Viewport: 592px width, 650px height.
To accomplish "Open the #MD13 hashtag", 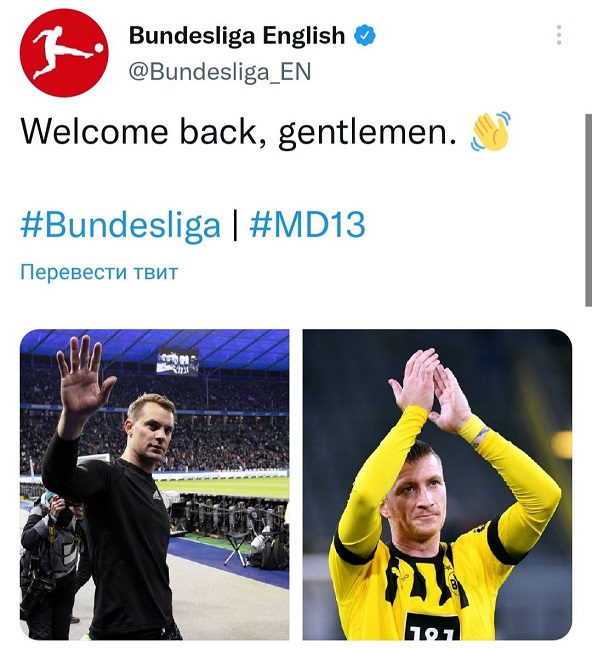I will click(307, 224).
